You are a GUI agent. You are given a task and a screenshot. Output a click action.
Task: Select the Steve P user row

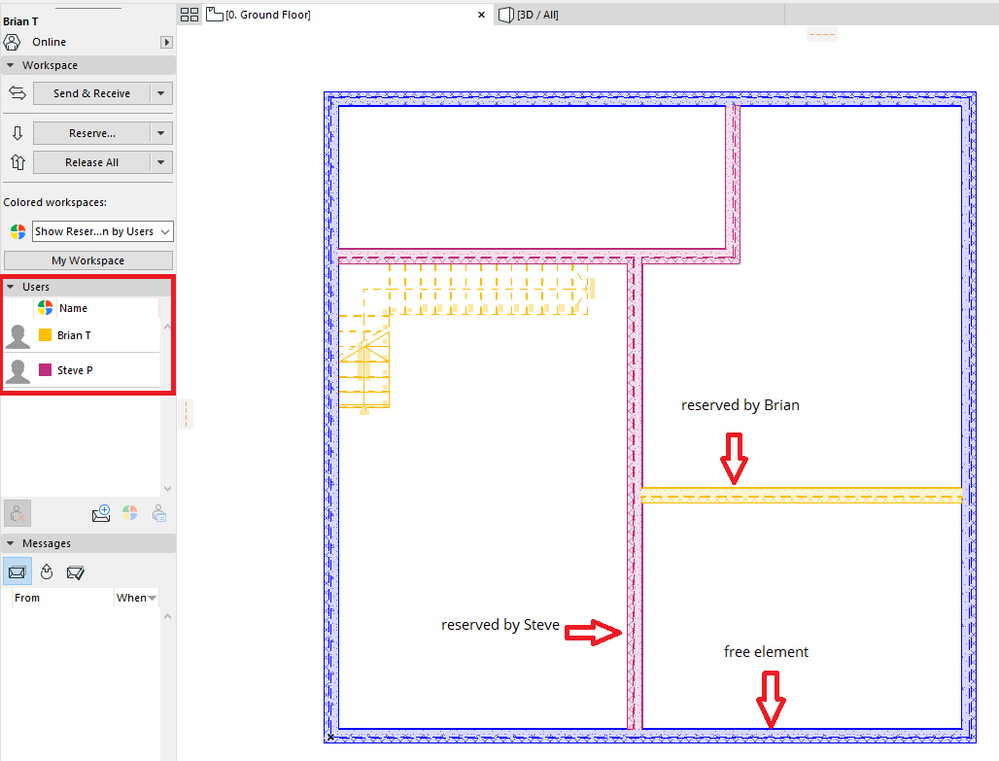(82, 370)
